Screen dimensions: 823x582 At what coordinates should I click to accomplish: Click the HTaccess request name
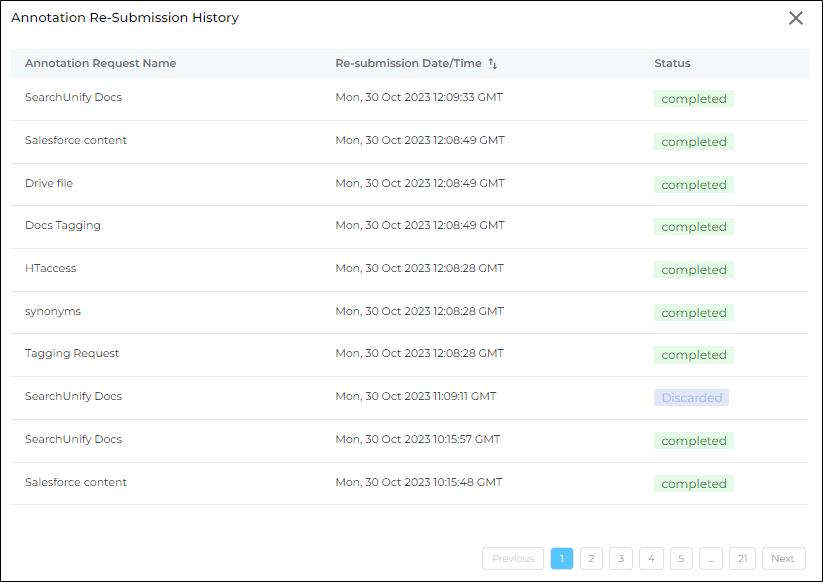pyautogui.click(x=50, y=269)
